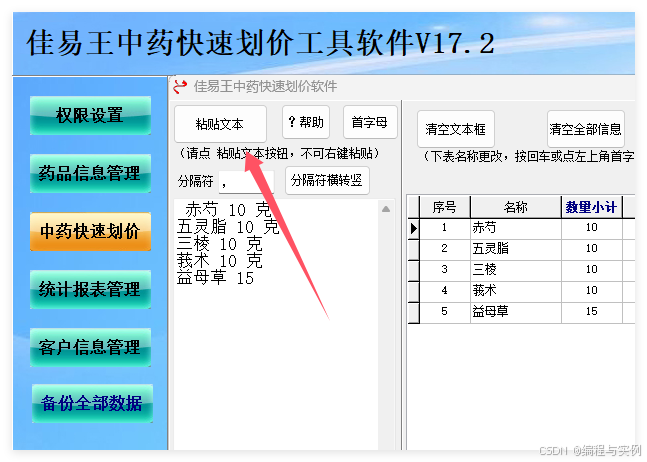Click the 清空文本框 button
The height and width of the screenshot is (462, 647).
coord(456,129)
